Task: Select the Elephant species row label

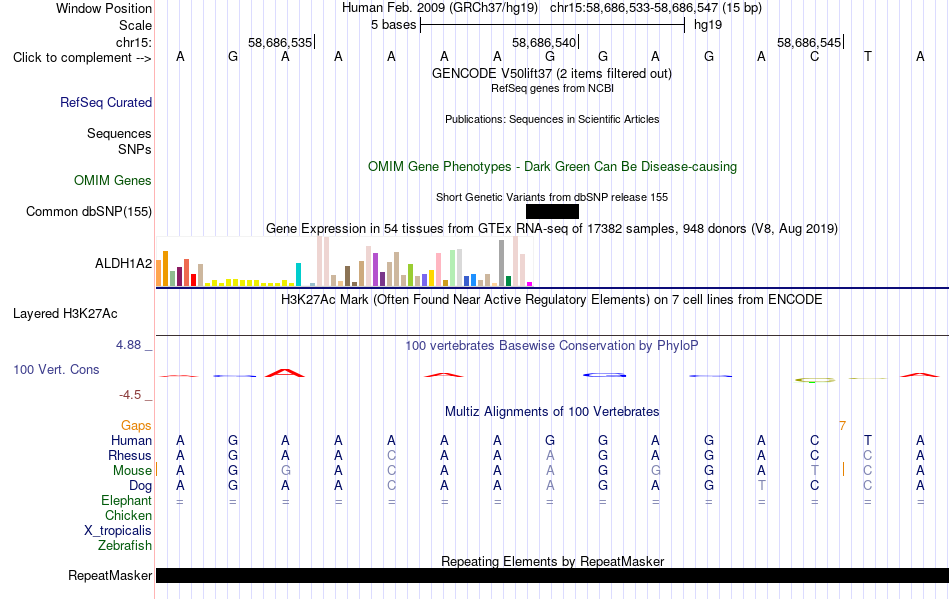Action: [x=127, y=501]
